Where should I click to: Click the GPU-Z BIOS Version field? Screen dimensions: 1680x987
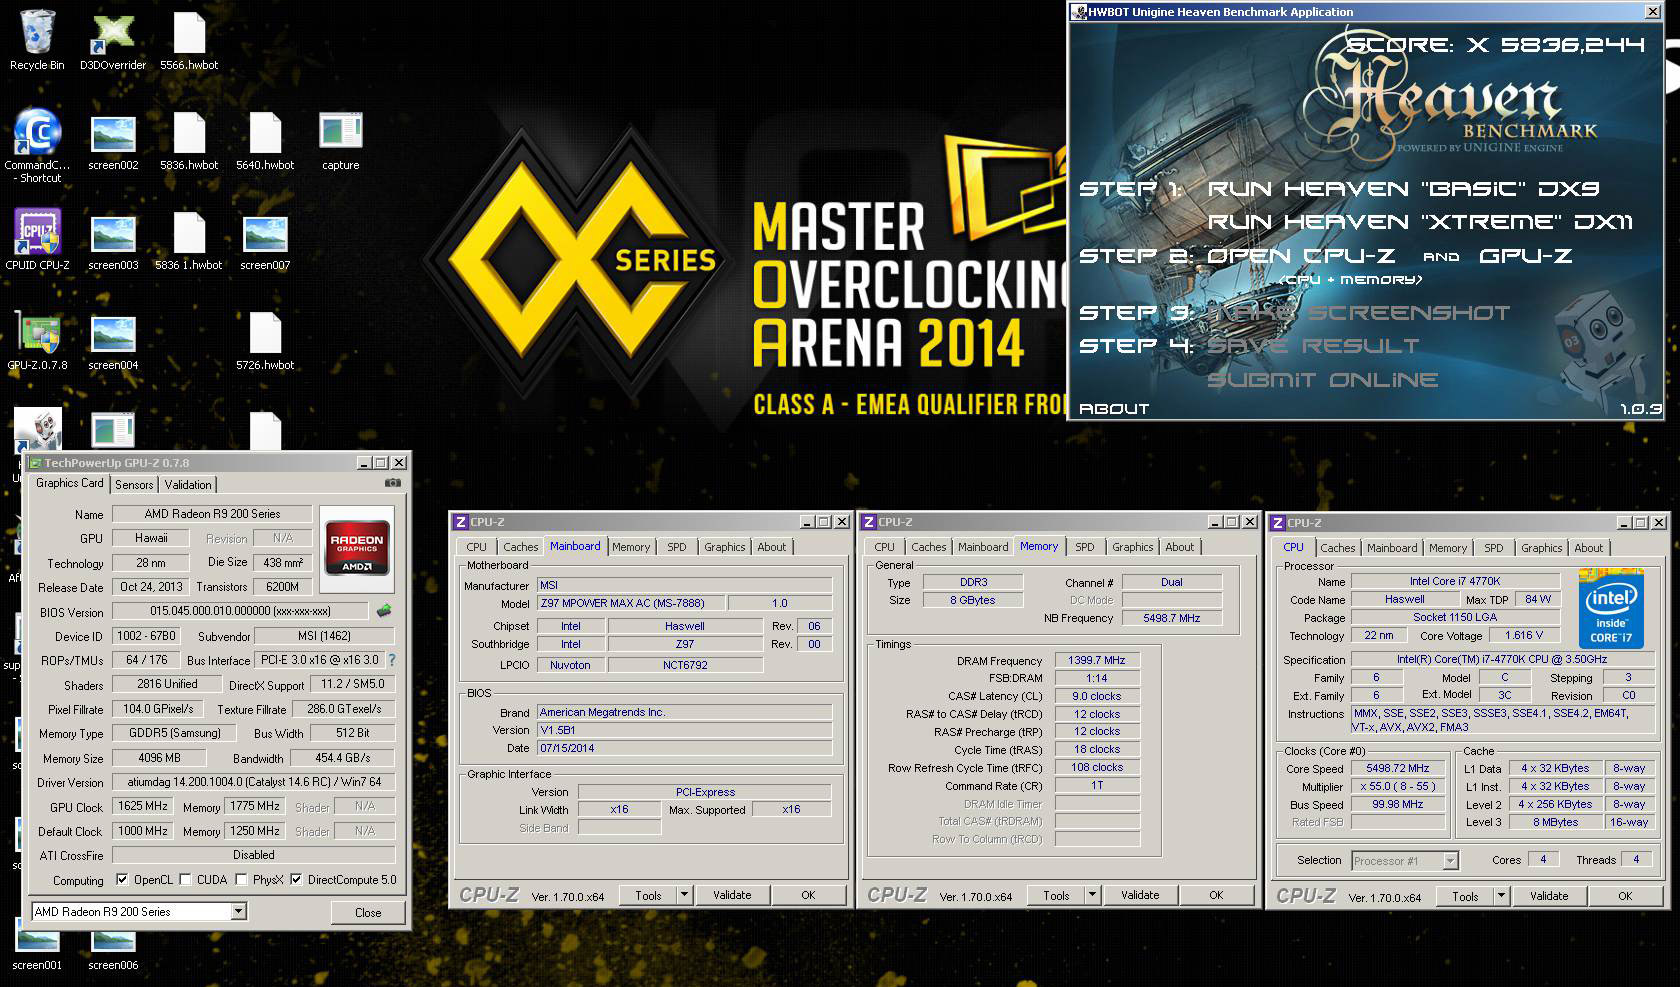(240, 611)
